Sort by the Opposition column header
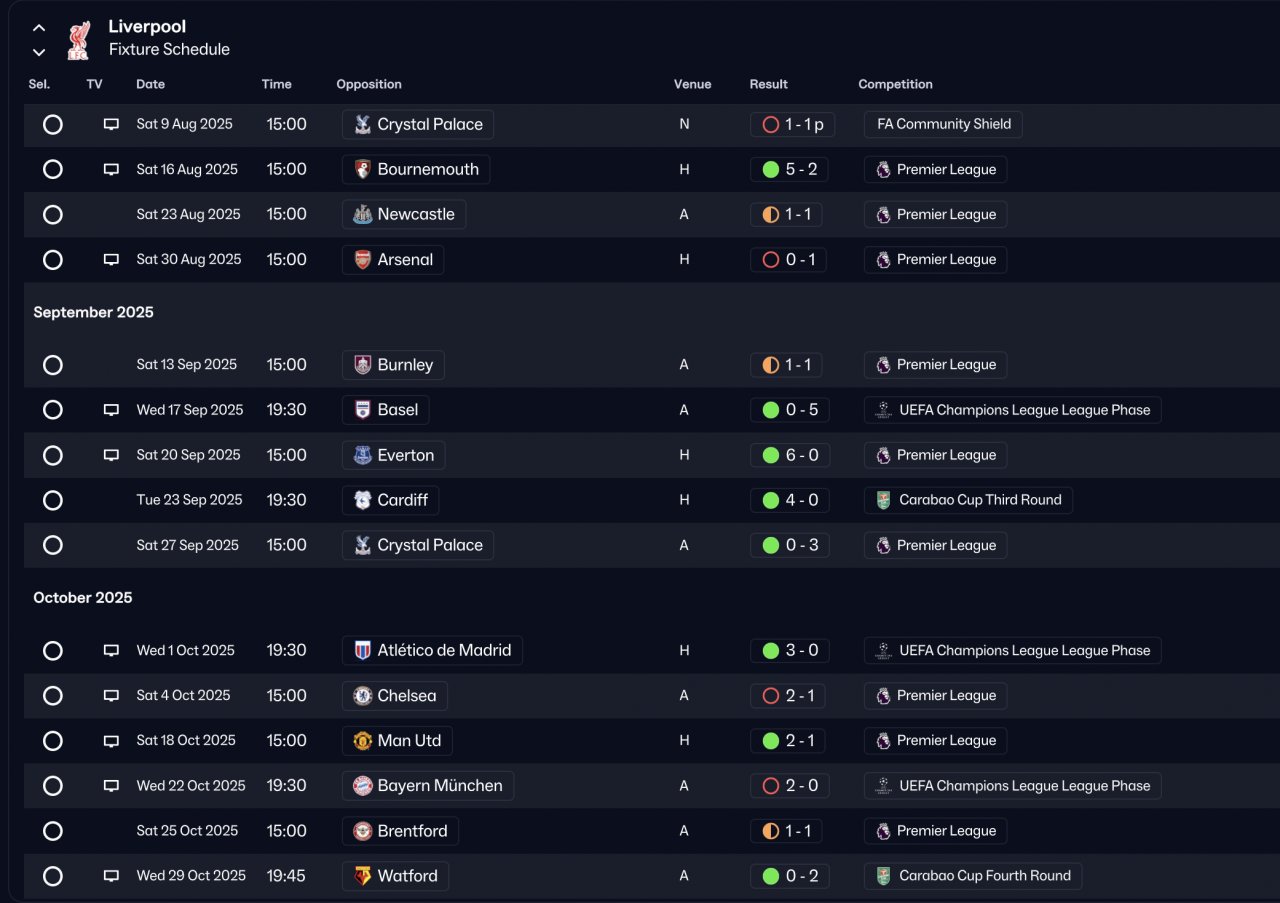The image size is (1280, 903). 369,85
